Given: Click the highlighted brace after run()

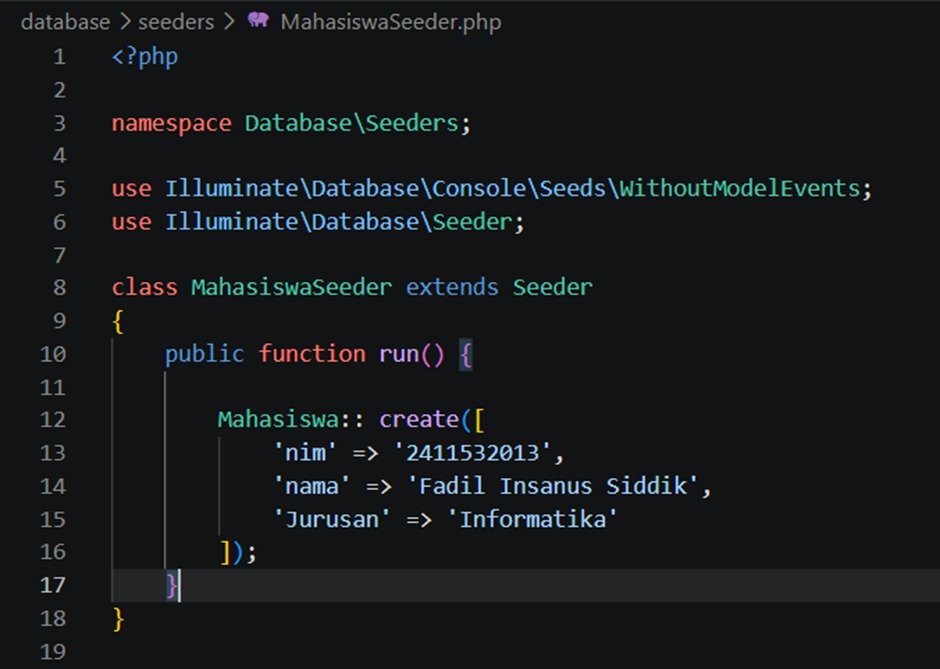Looking at the screenshot, I should click(x=466, y=354).
